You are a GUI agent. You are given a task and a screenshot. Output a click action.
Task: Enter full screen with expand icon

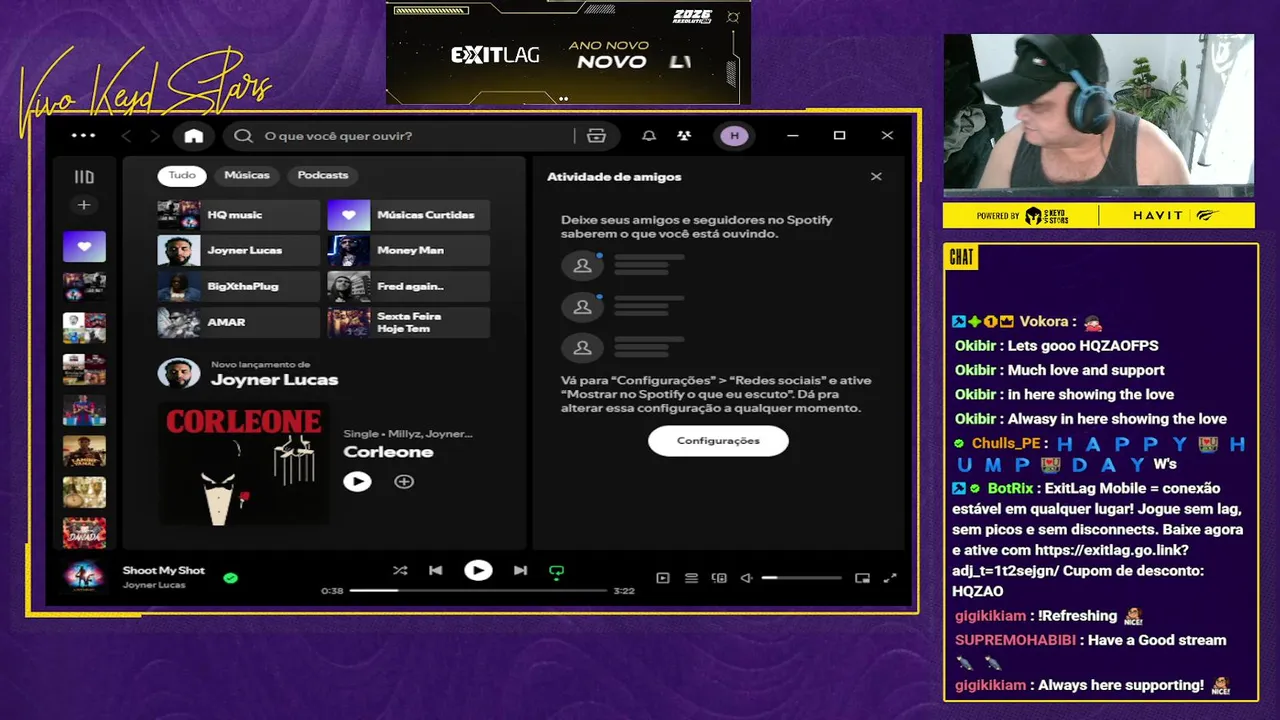point(890,578)
